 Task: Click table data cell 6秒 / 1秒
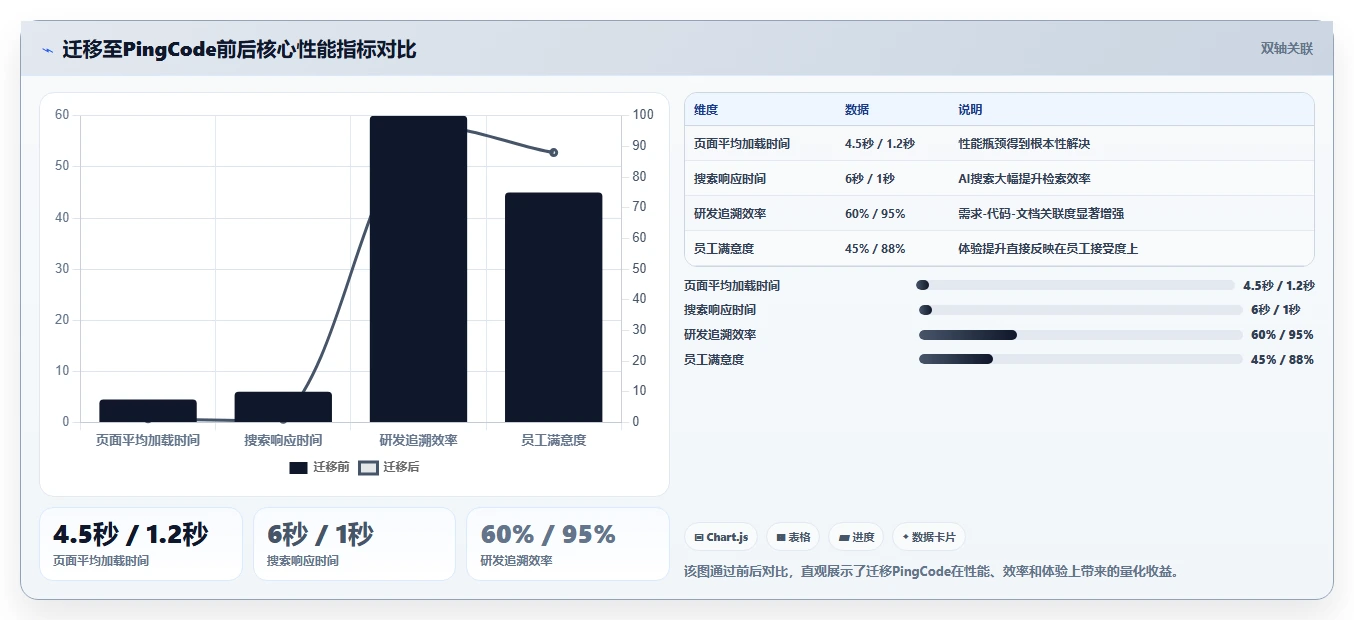tap(870, 179)
